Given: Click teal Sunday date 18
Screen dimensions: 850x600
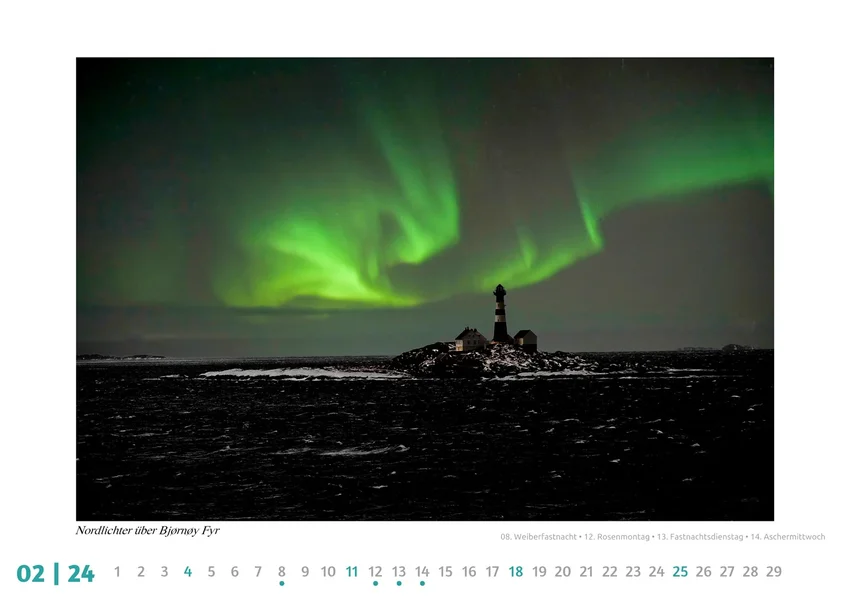Looking at the screenshot, I should pyautogui.click(x=516, y=572).
